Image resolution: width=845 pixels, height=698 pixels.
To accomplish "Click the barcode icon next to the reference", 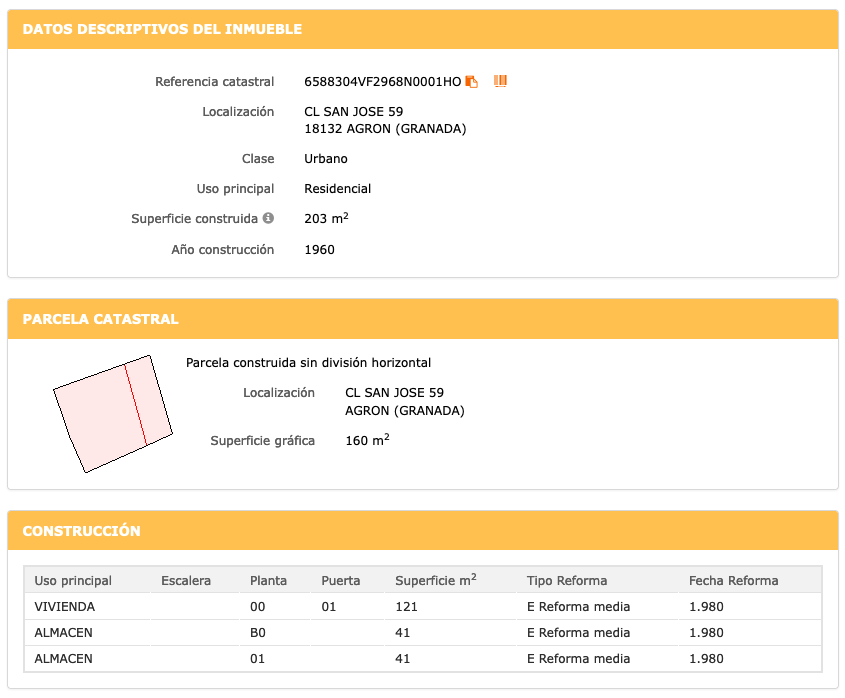I will (501, 81).
